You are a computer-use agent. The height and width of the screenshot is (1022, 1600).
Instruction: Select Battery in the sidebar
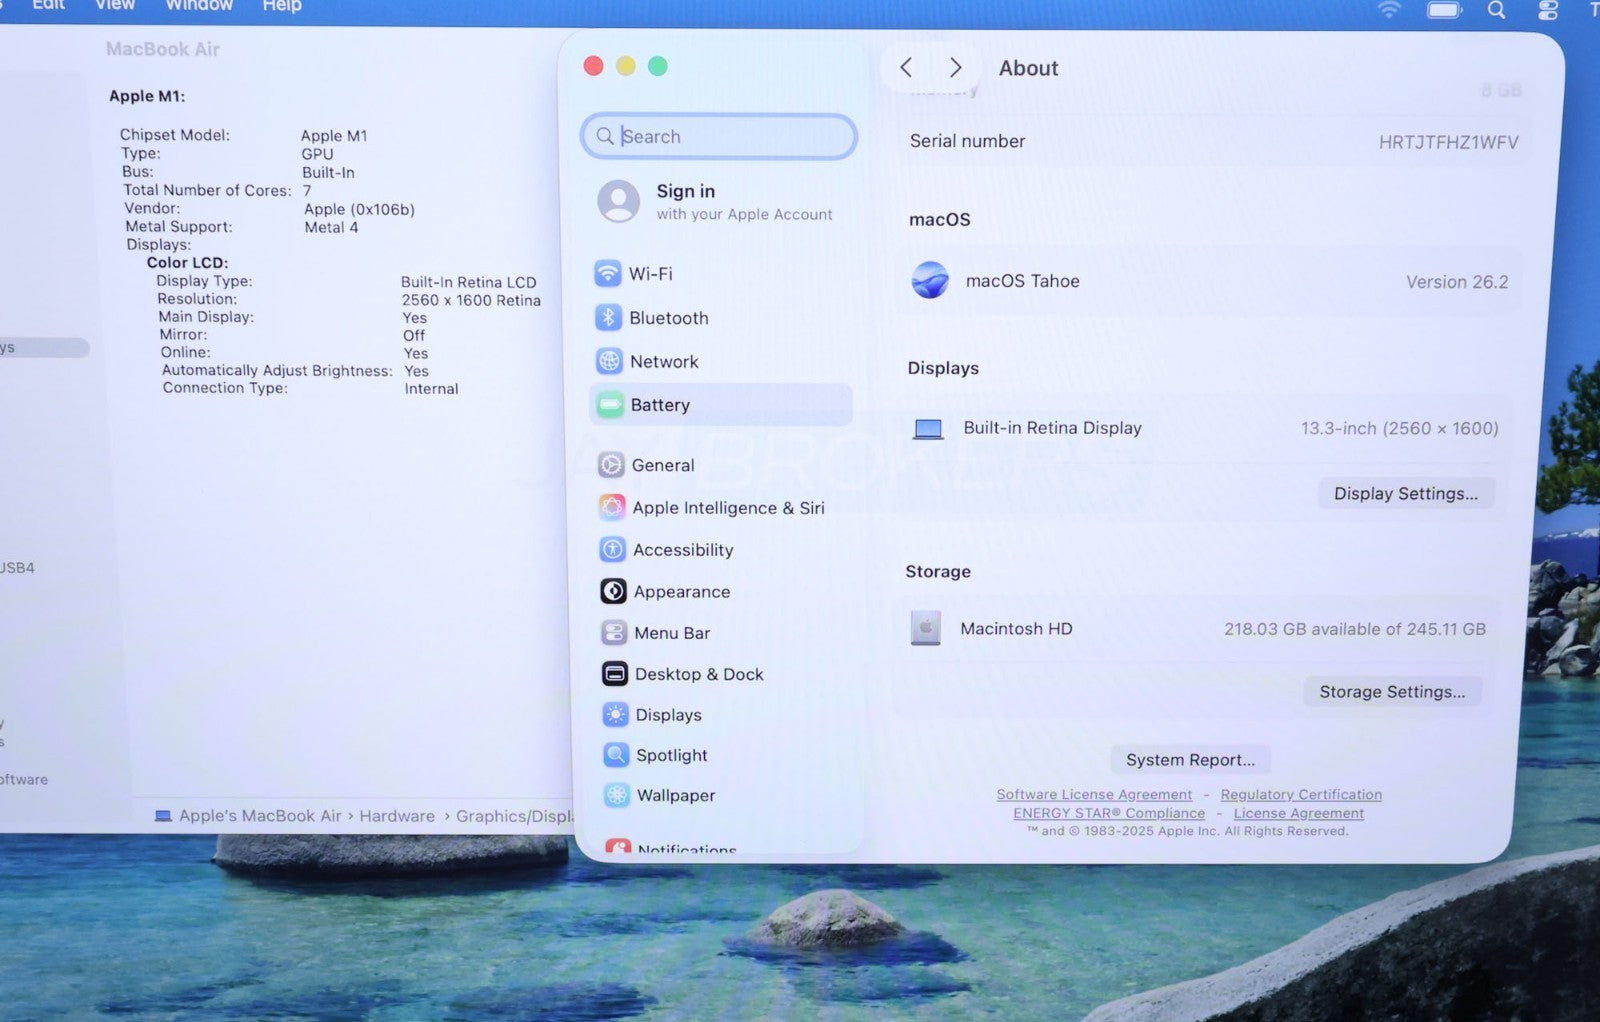pos(659,405)
